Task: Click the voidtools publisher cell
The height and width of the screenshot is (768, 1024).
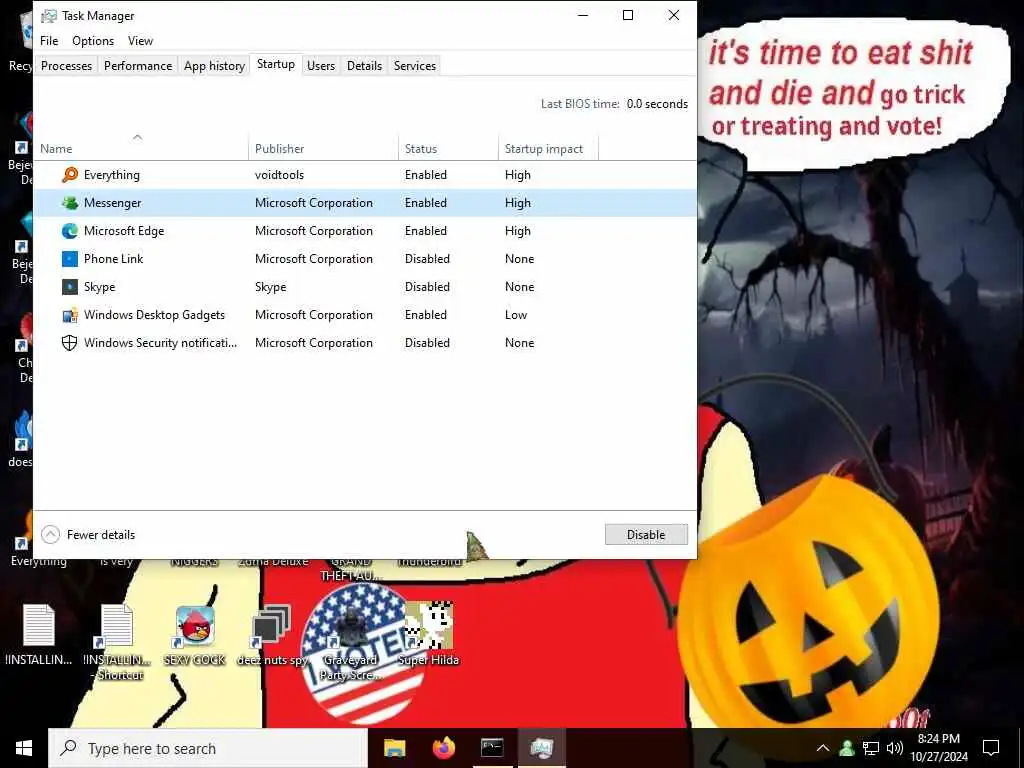Action: click(280, 174)
